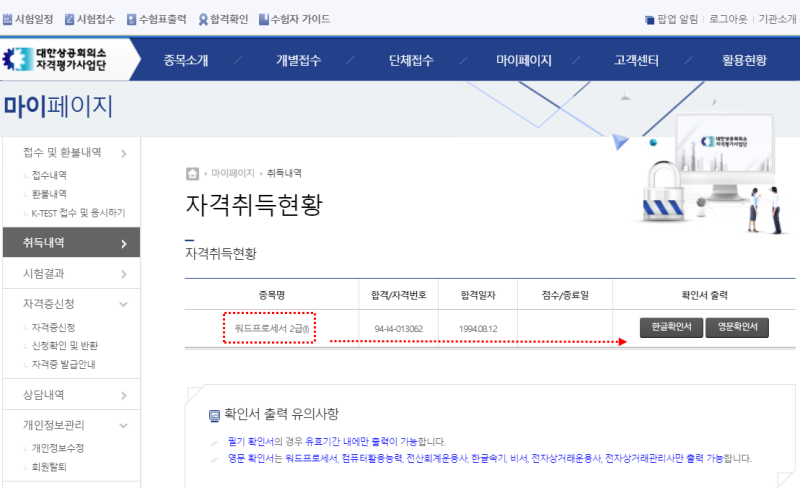This screenshot has width=800, height=488.
Task: Open 회원탈퇴 in sidebar
Action: click(x=49, y=467)
